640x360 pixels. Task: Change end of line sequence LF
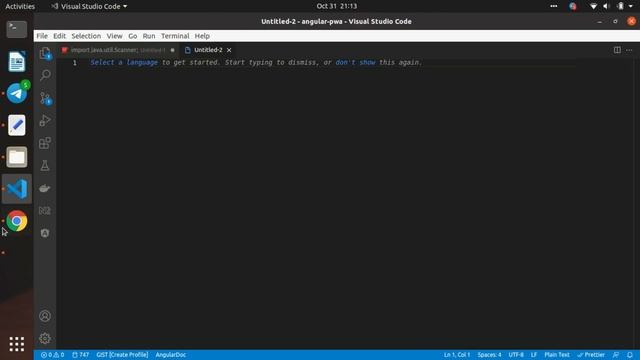(x=533, y=355)
